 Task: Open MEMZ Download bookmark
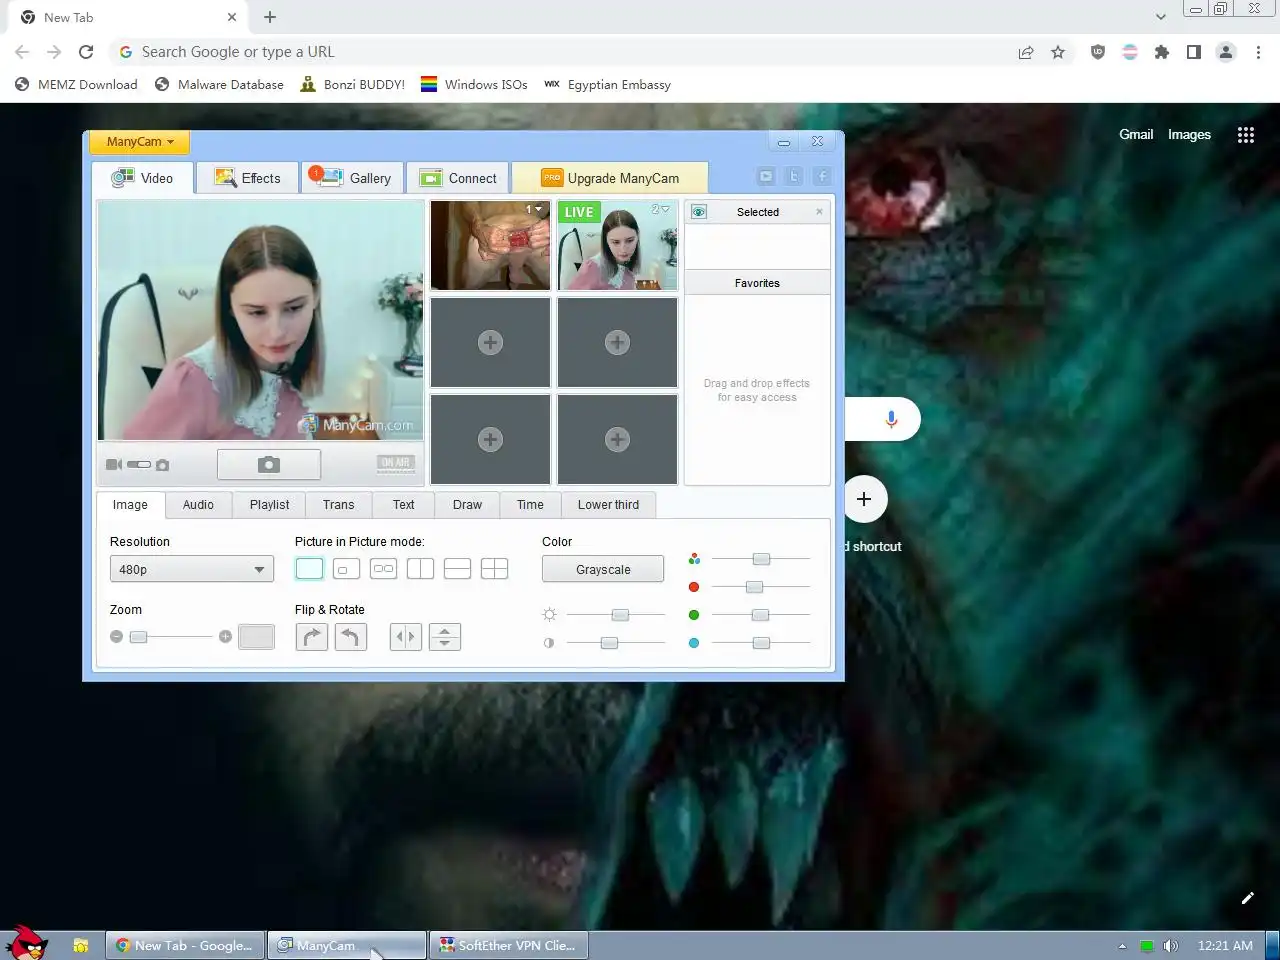click(76, 85)
